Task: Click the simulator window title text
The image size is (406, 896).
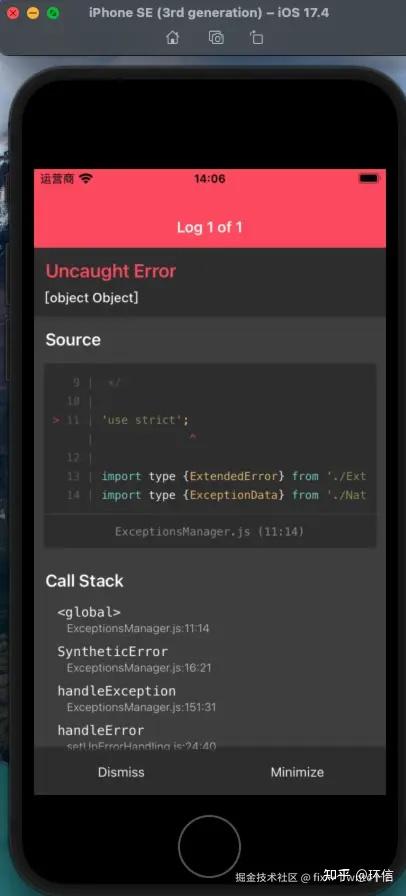Action: tap(209, 13)
